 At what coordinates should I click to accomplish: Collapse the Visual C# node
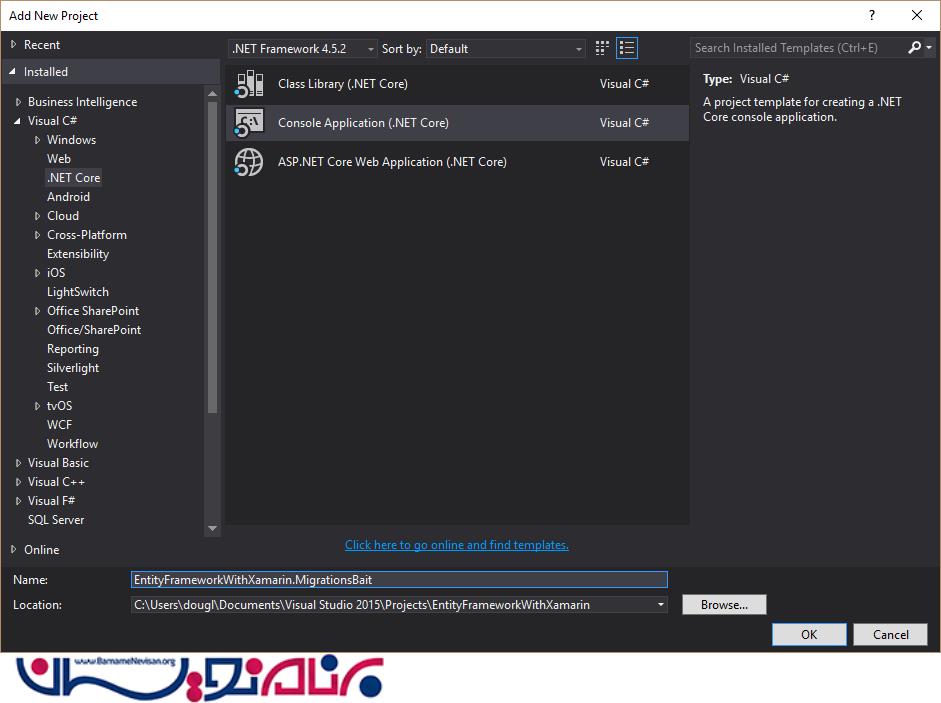click(x=17, y=121)
